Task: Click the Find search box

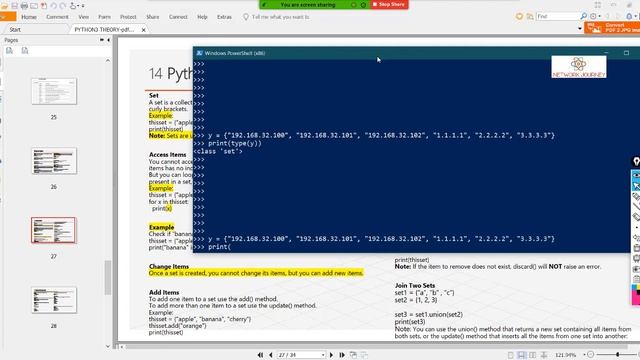Action: [558, 16]
